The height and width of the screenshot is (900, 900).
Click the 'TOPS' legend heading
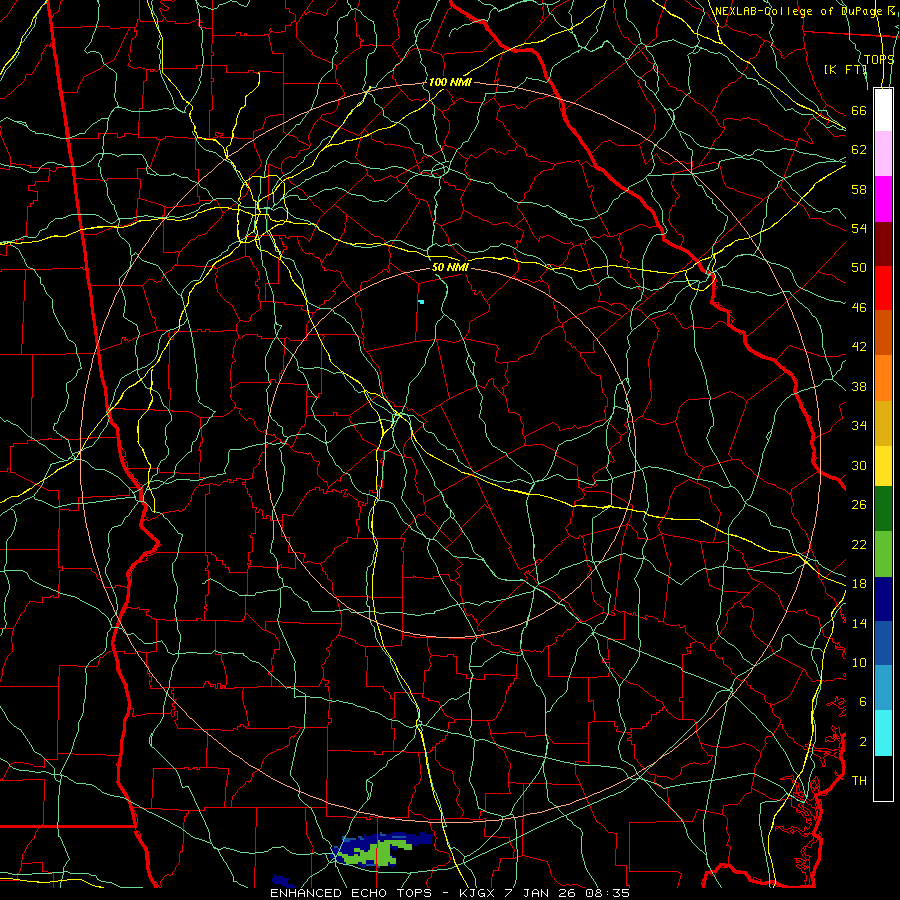click(879, 60)
